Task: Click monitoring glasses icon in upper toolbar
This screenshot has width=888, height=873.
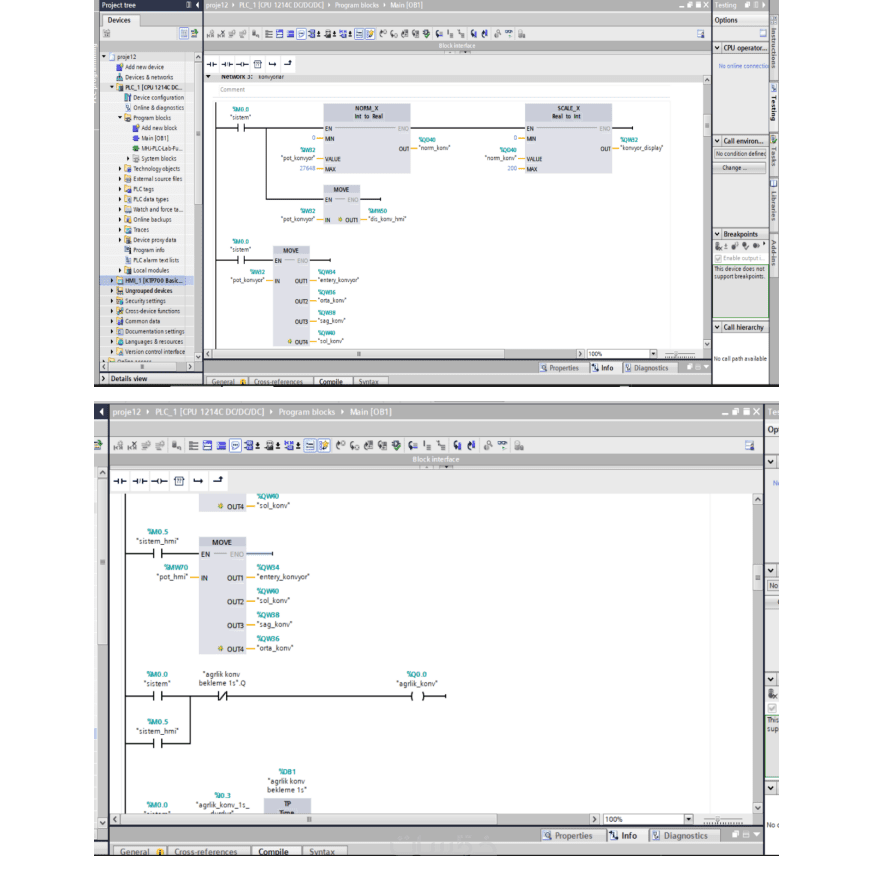Action: (509, 34)
